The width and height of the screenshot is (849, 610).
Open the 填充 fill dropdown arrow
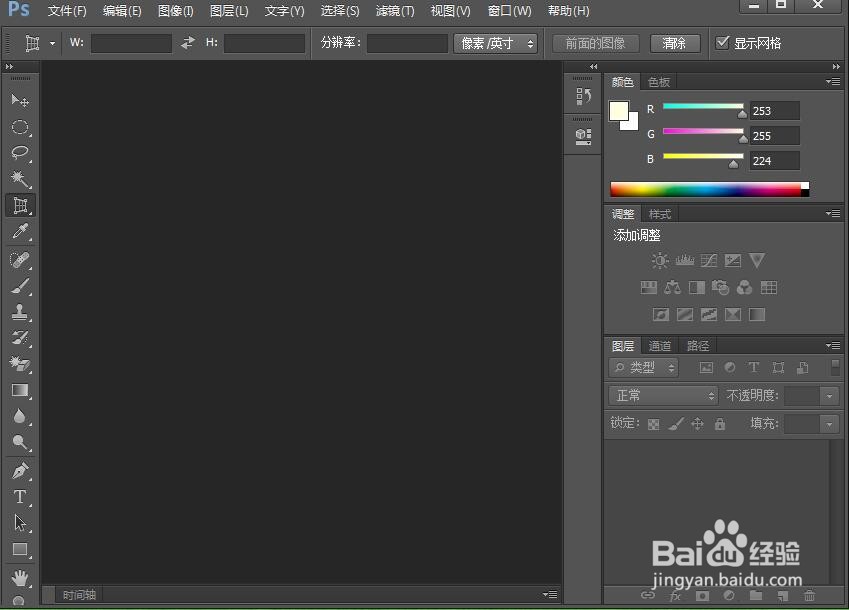(x=830, y=424)
